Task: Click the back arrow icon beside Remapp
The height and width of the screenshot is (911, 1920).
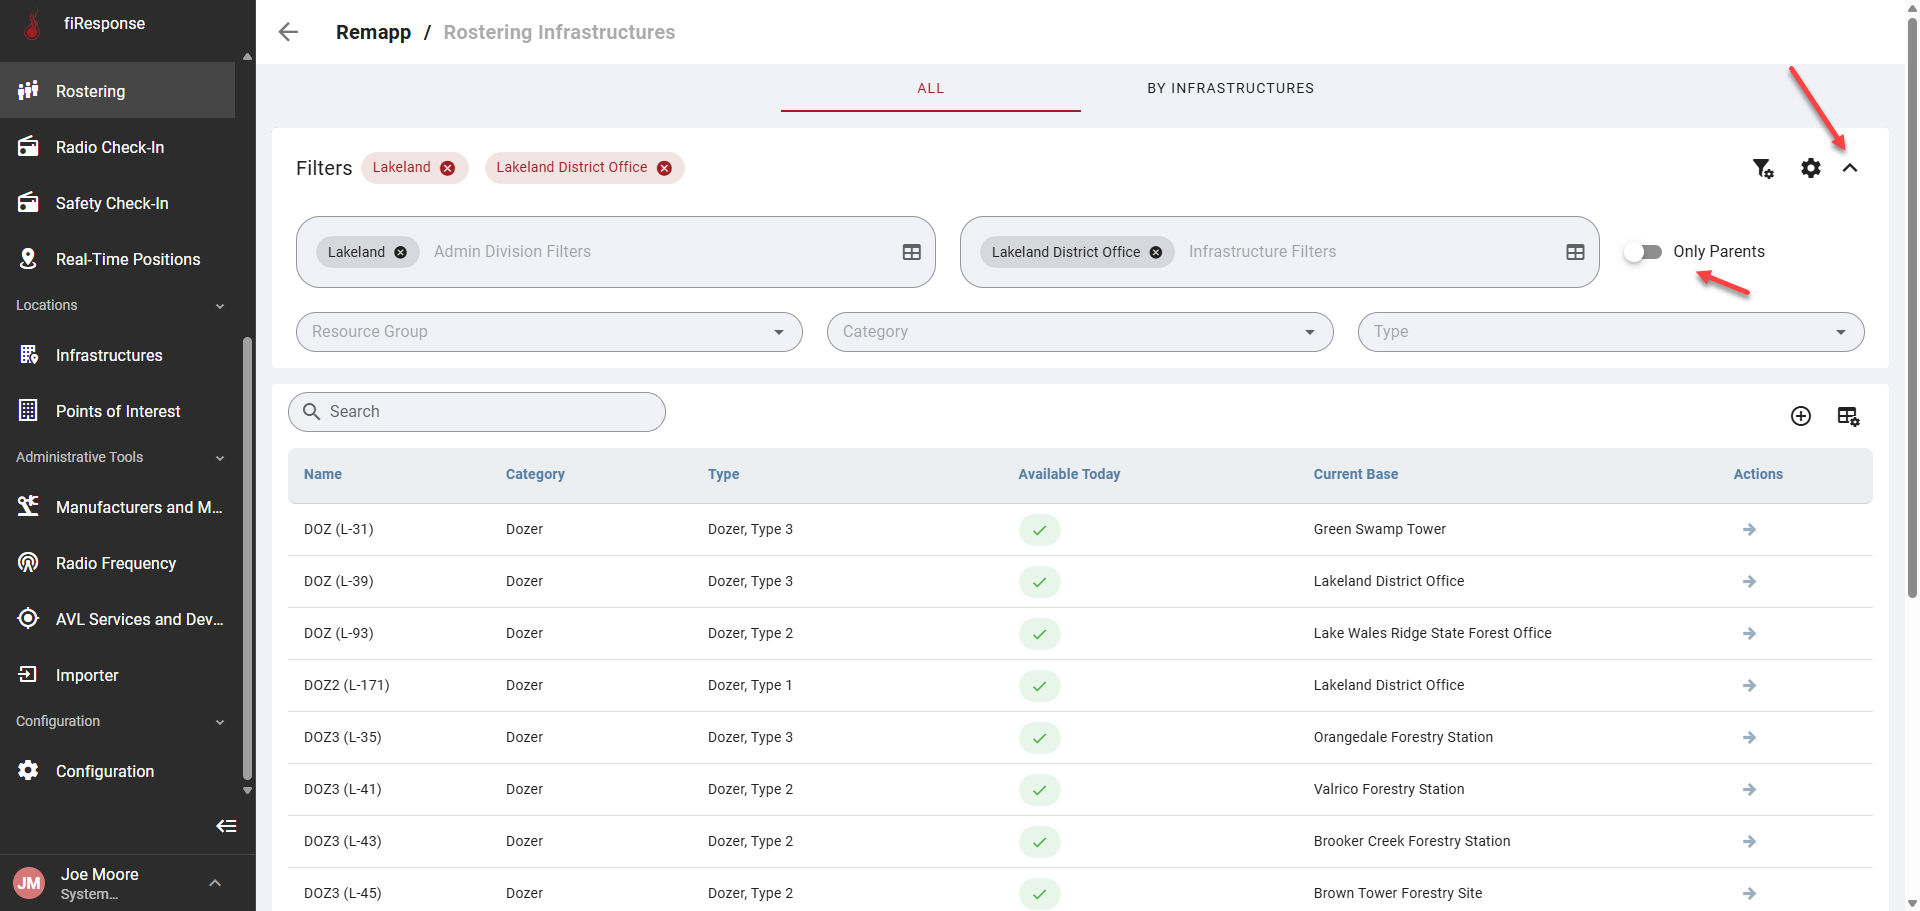Action: tap(289, 32)
